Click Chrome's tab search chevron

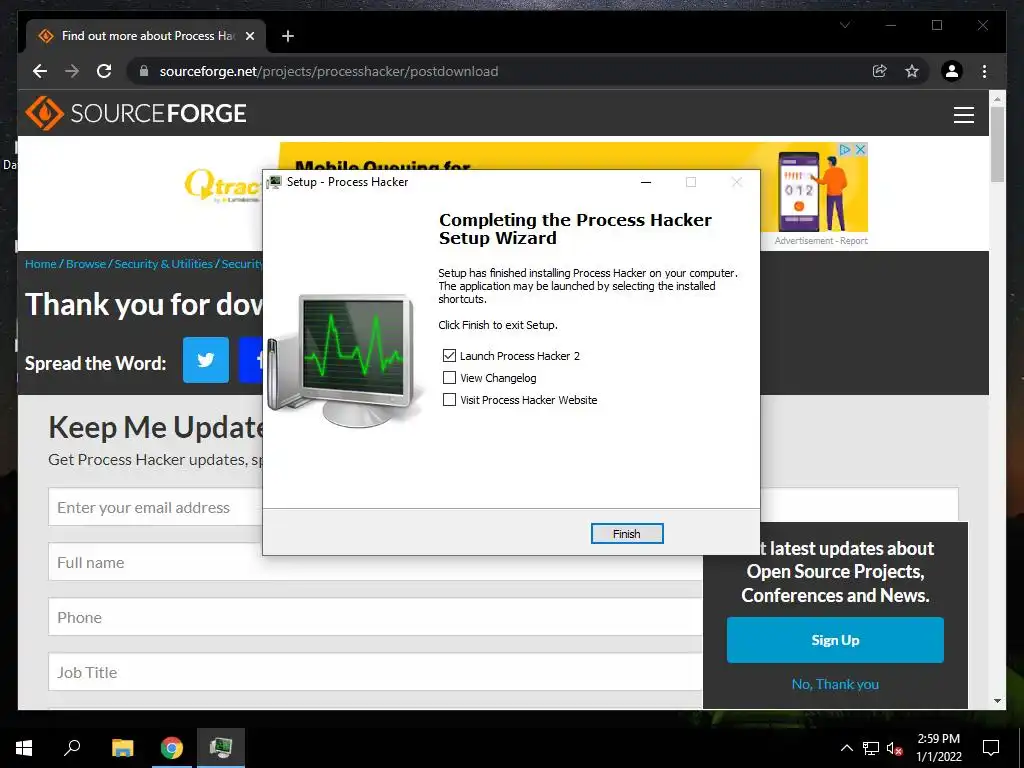pos(844,25)
